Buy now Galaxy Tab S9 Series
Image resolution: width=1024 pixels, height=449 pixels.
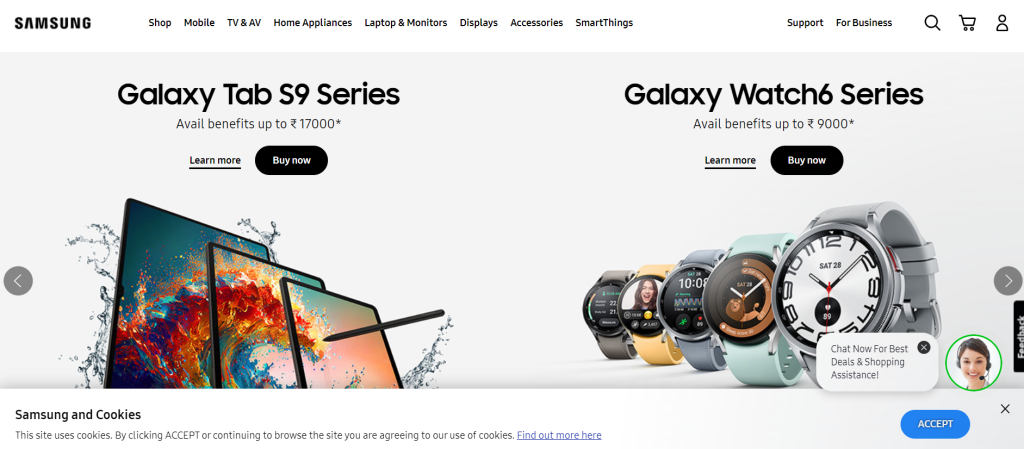tap(291, 160)
